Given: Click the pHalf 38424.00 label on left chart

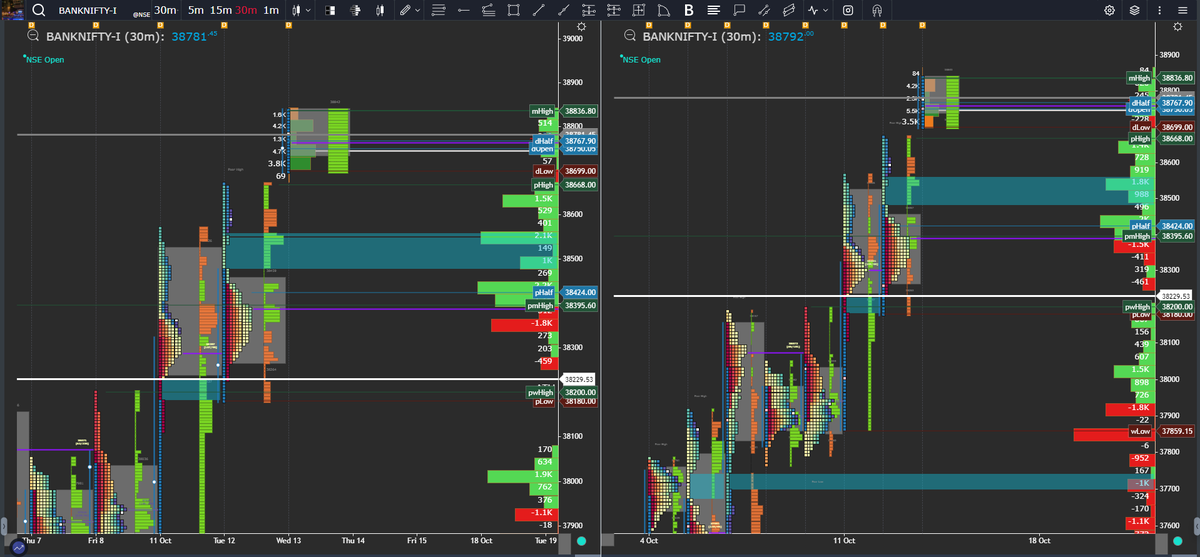Looking at the screenshot, I should click(564, 292).
